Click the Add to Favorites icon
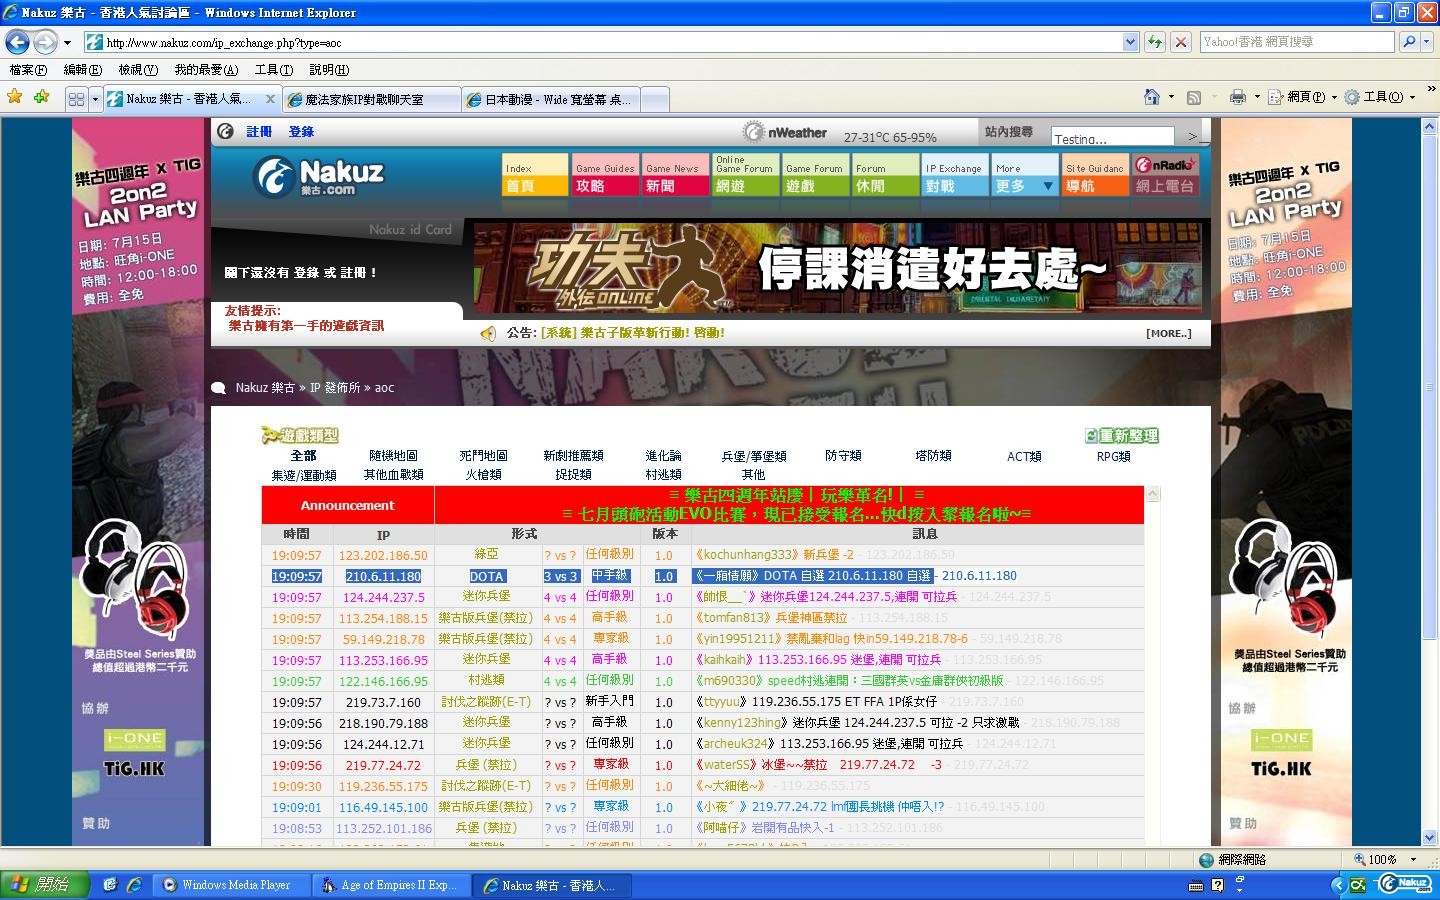 point(41,97)
